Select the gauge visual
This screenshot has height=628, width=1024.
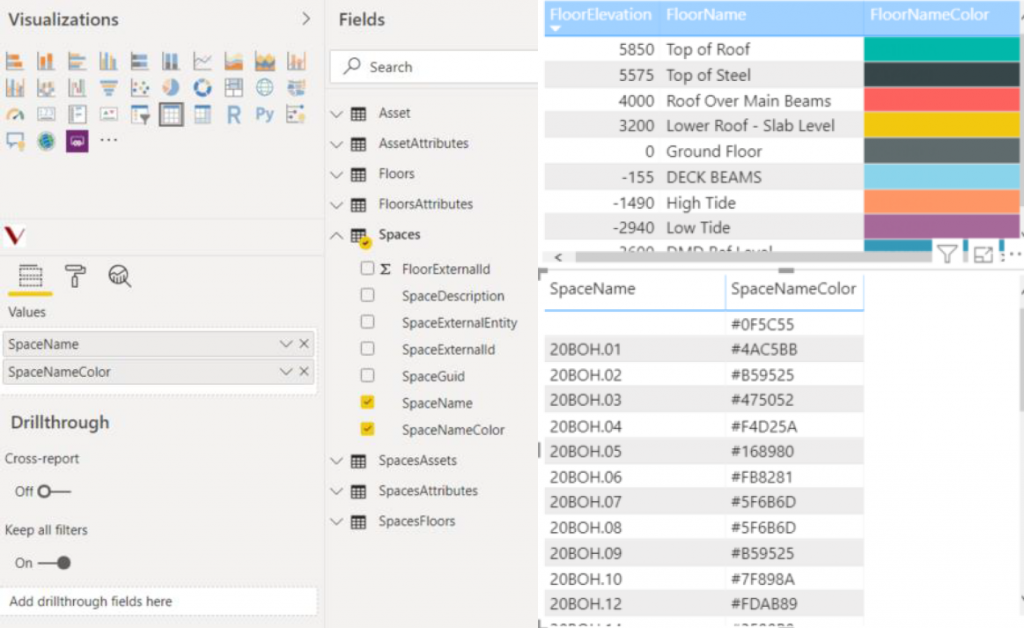click(x=14, y=115)
